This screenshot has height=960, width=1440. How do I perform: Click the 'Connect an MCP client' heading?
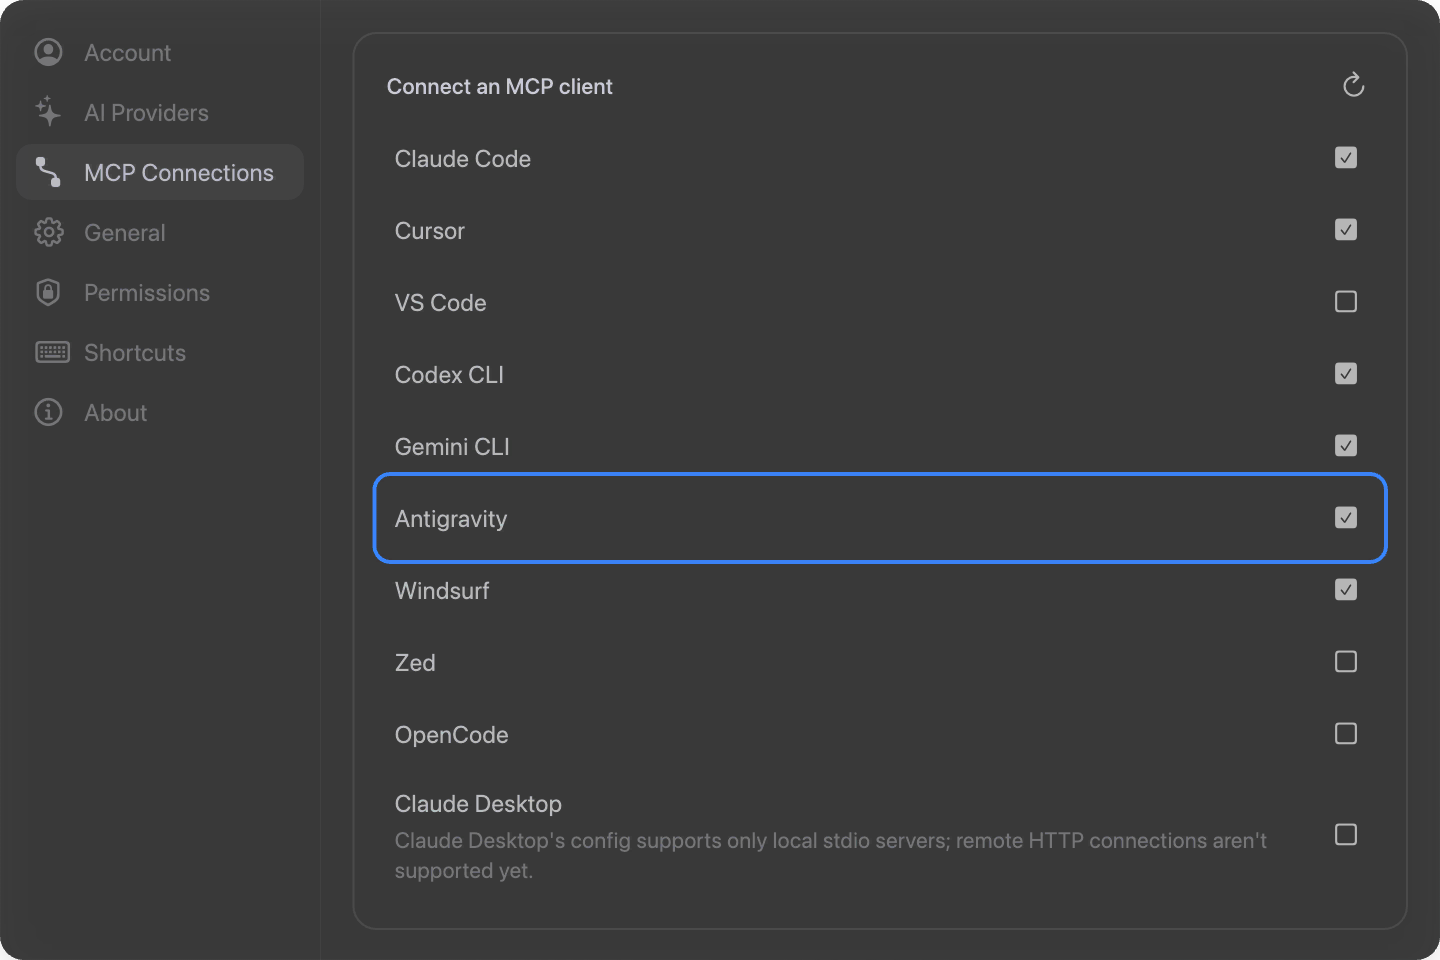click(500, 87)
